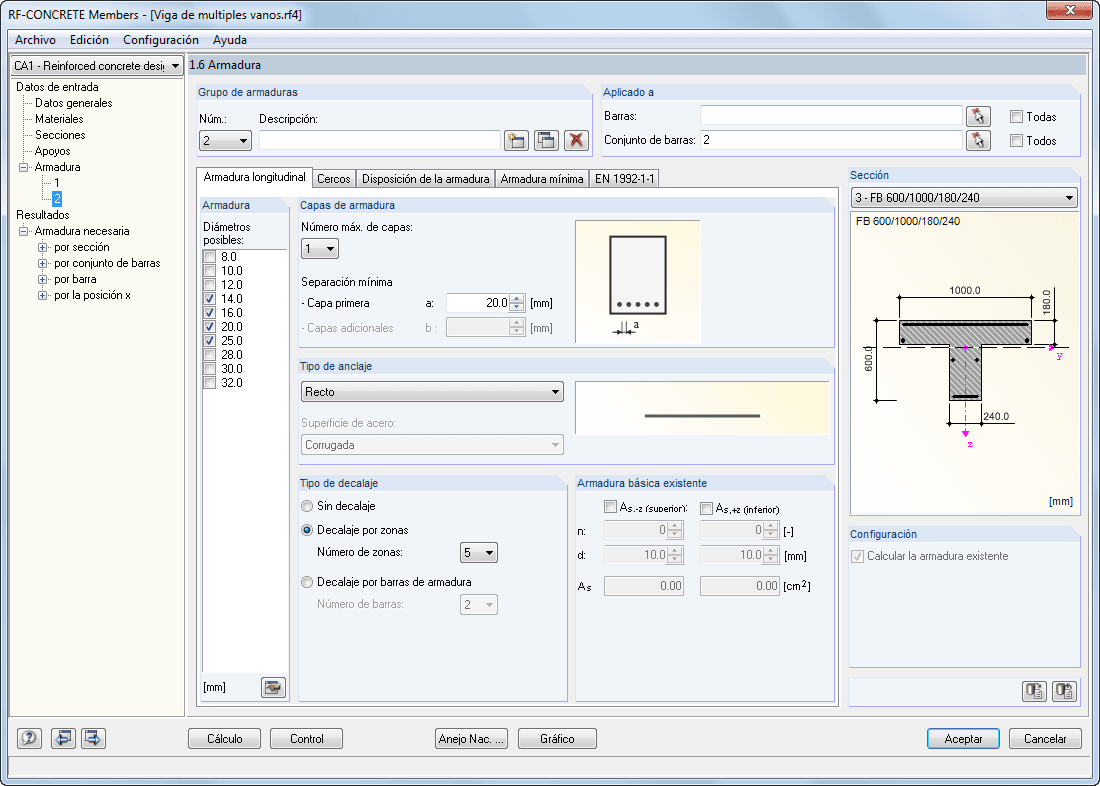Image resolution: width=1100 pixels, height=786 pixels.
Task: Open Número máx. de capas dropdown
Action: 319,248
